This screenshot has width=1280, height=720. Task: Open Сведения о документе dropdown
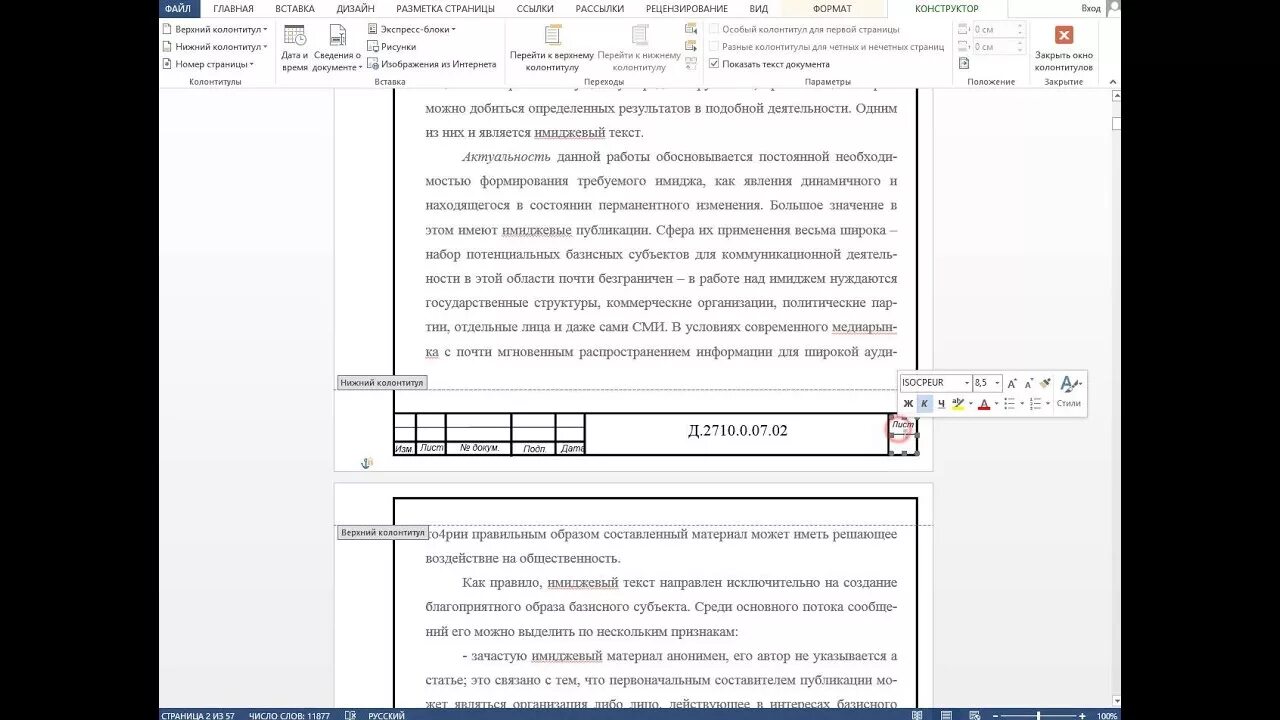click(x=337, y=48)
